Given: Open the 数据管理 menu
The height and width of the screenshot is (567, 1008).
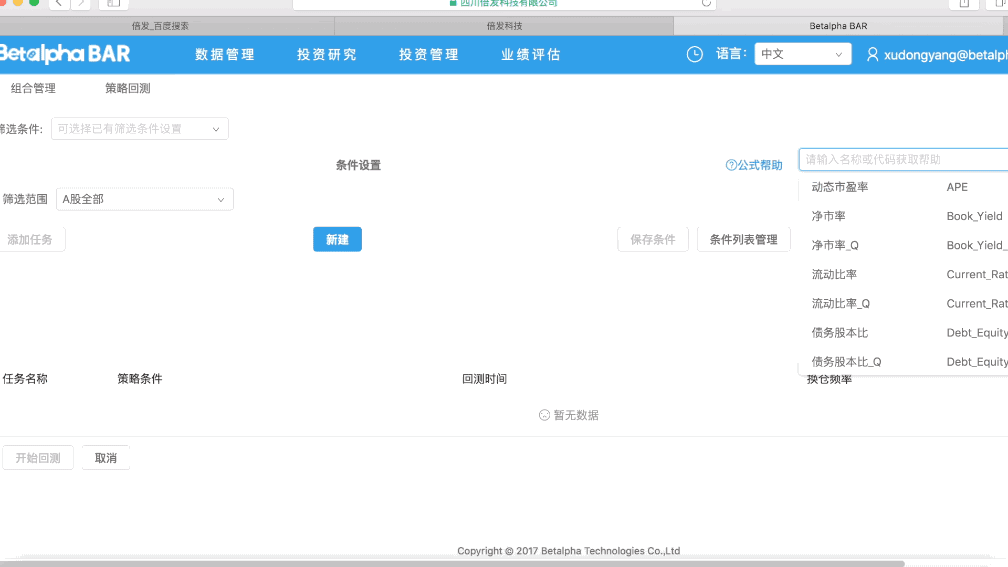Looking at the screenshot, I should [x=225, y=55].
